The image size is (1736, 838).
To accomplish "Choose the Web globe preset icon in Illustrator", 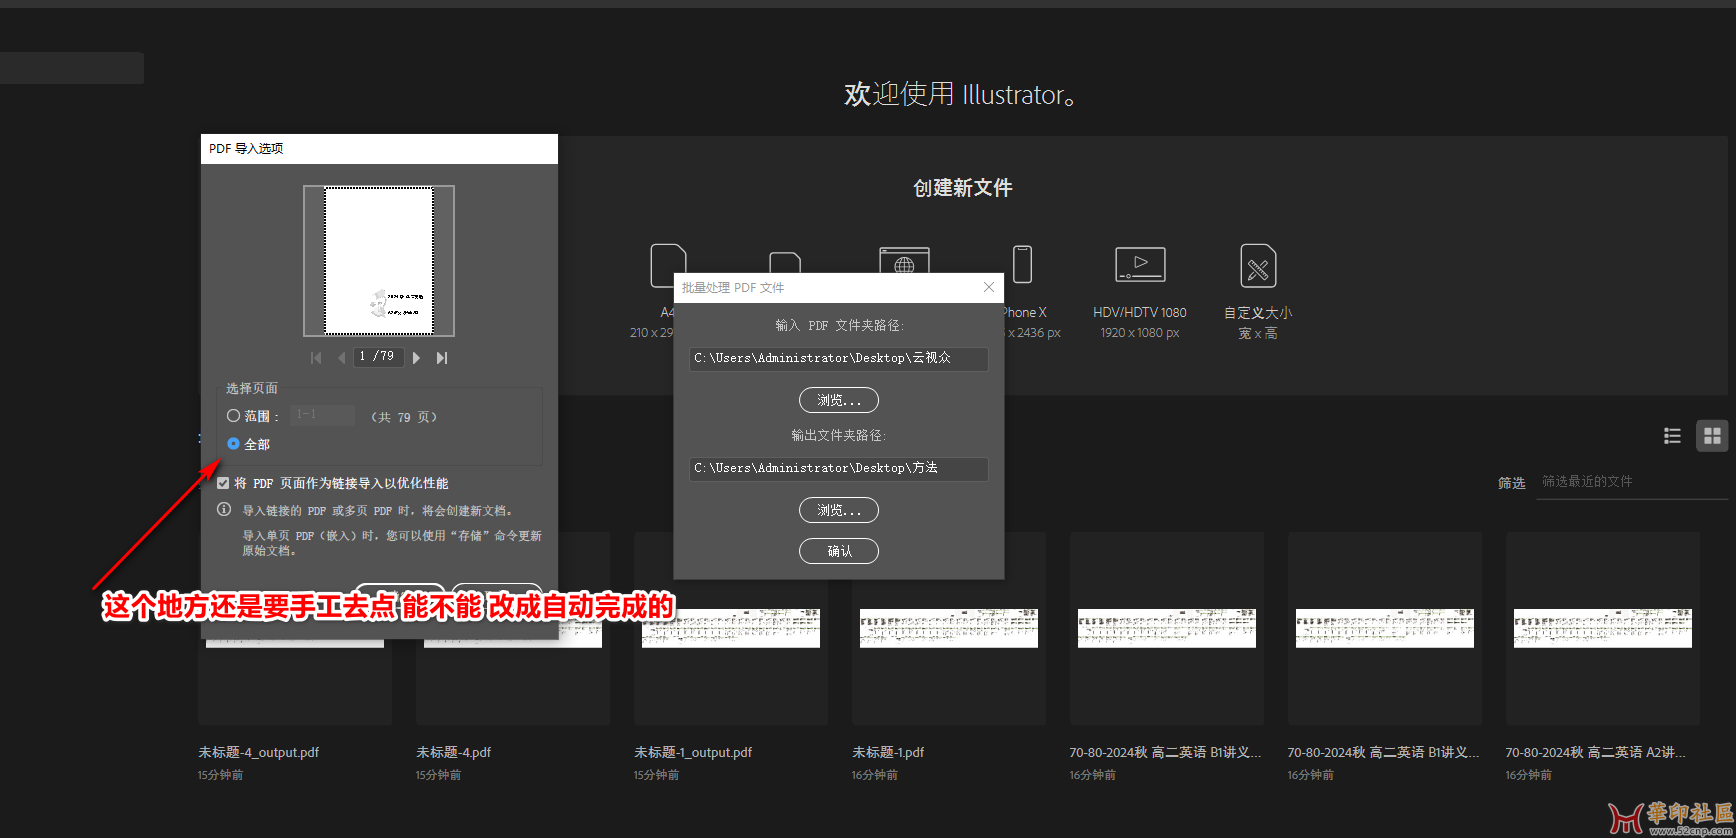I will click(x=904, y=260).
